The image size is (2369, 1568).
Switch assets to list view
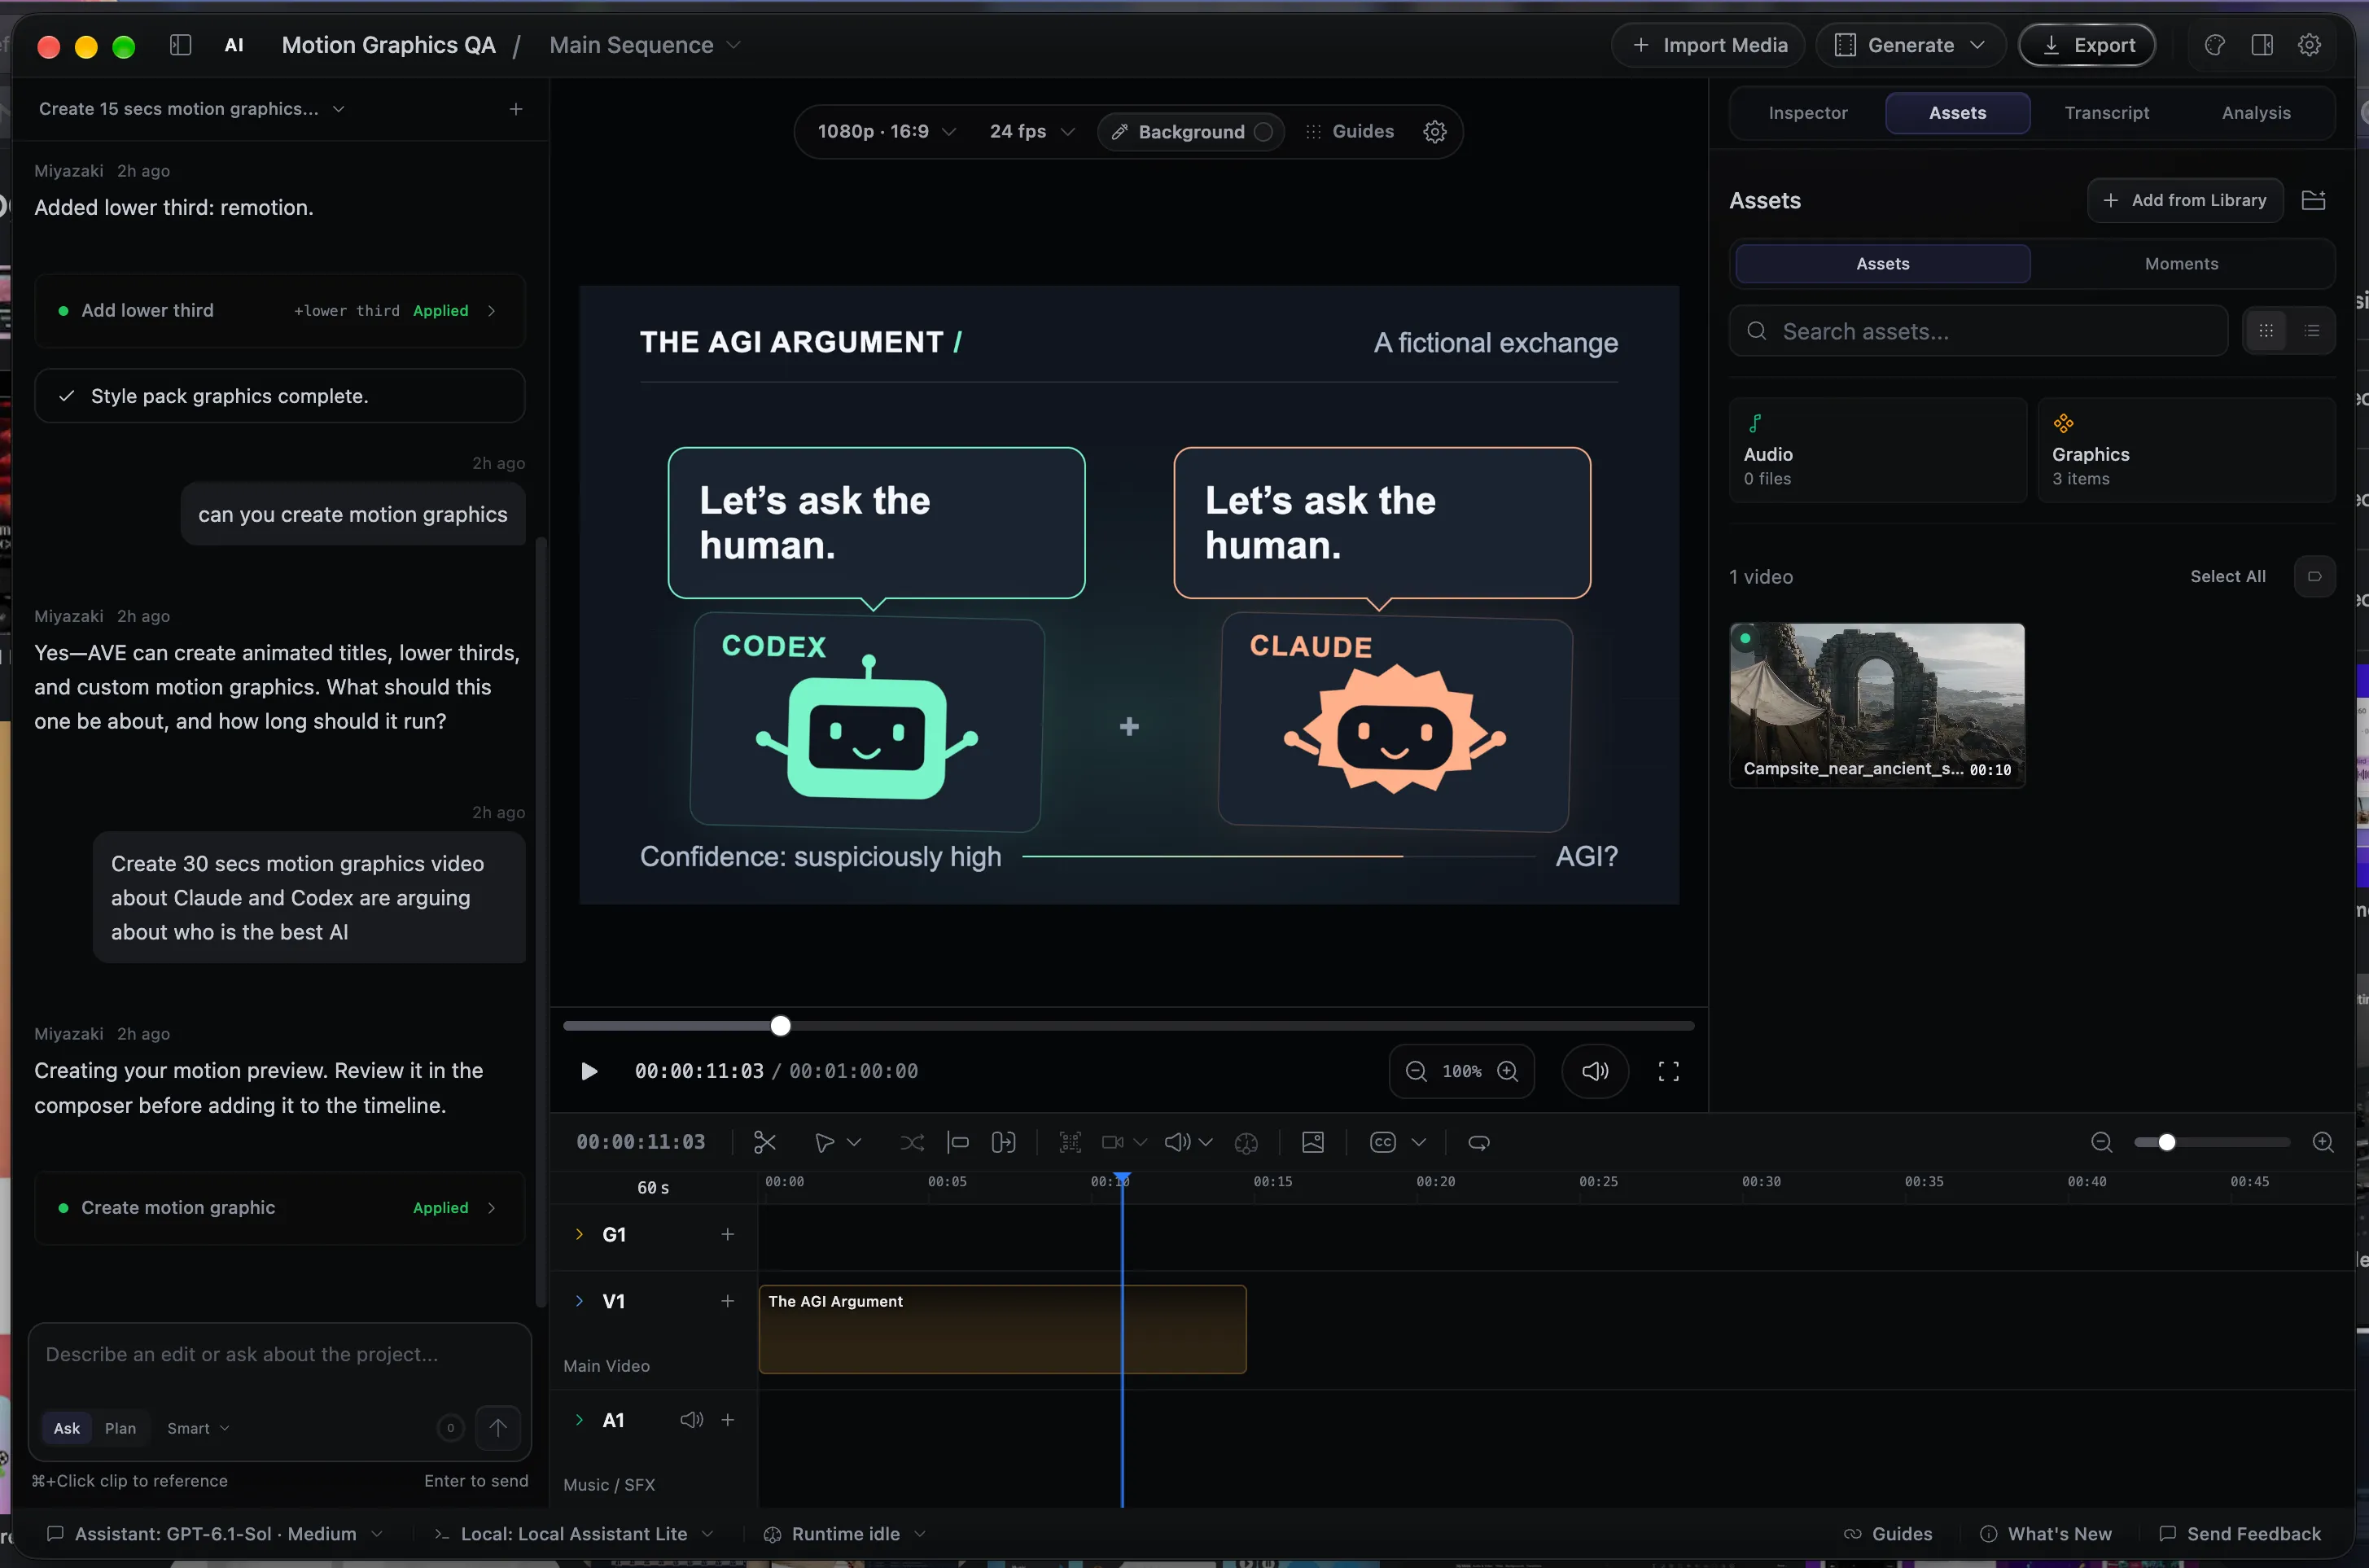[x=2312, y=331]
